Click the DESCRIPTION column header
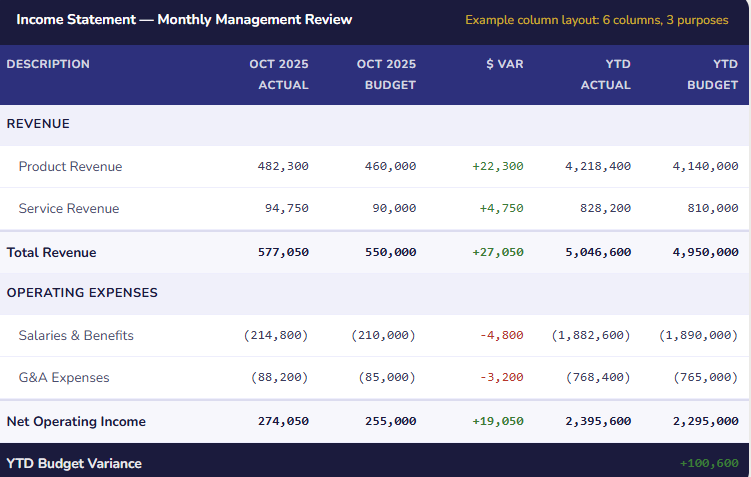751x477 pixels. [48, 64]
